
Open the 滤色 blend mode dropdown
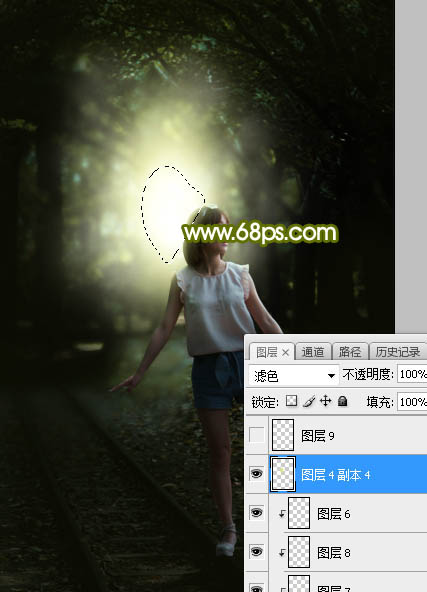293,375
